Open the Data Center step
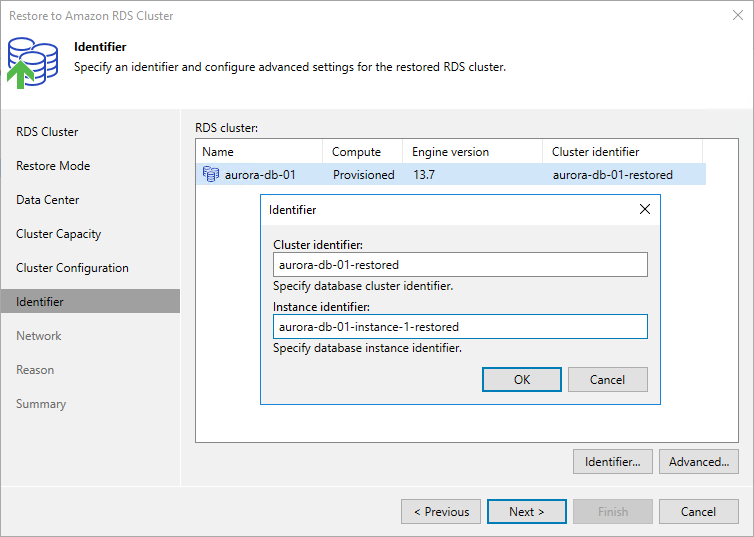This screenshot has height=537, width=754. tap(48, 200)
